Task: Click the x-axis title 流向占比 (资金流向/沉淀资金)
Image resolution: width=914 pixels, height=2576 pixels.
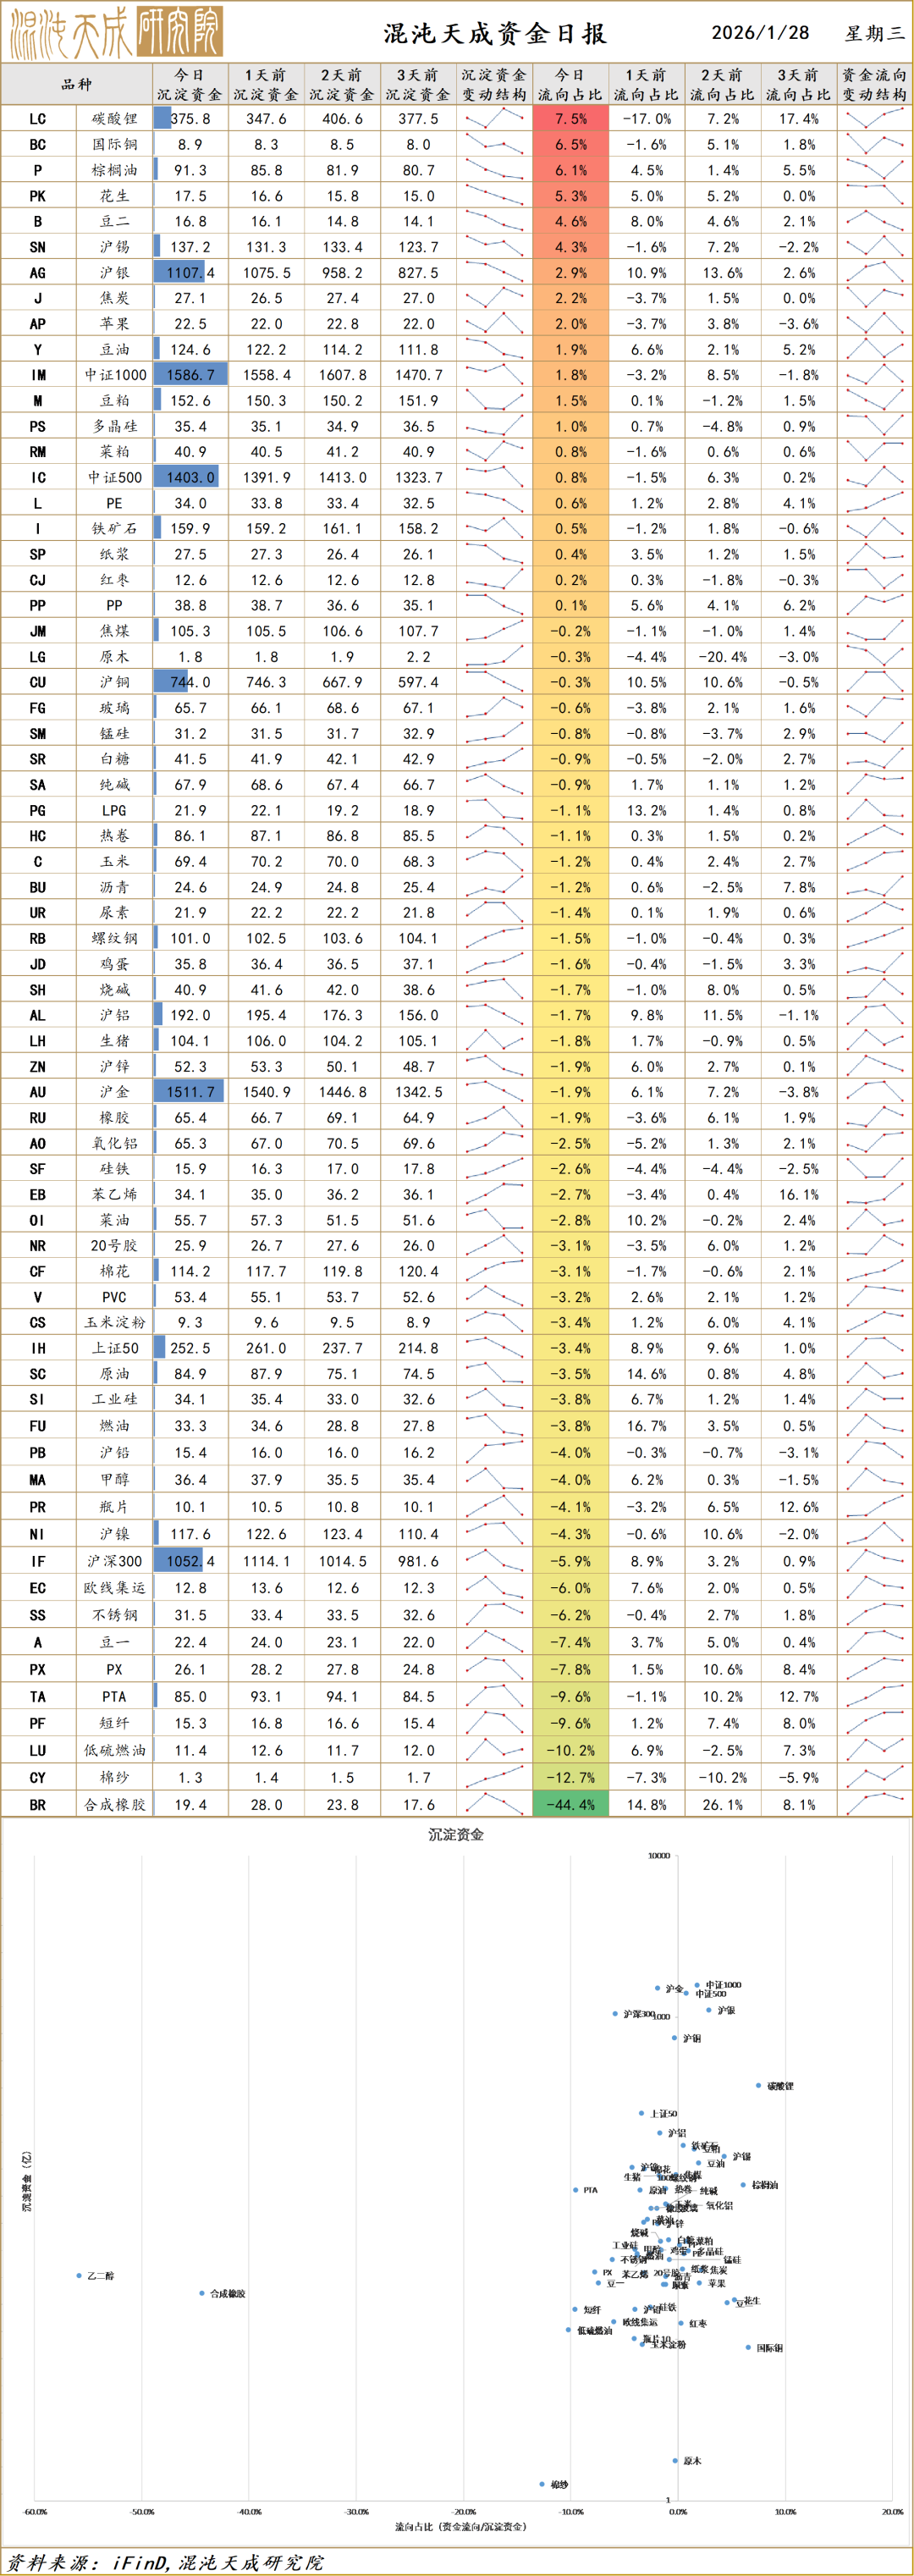Action: click(x=461, y=2527)
